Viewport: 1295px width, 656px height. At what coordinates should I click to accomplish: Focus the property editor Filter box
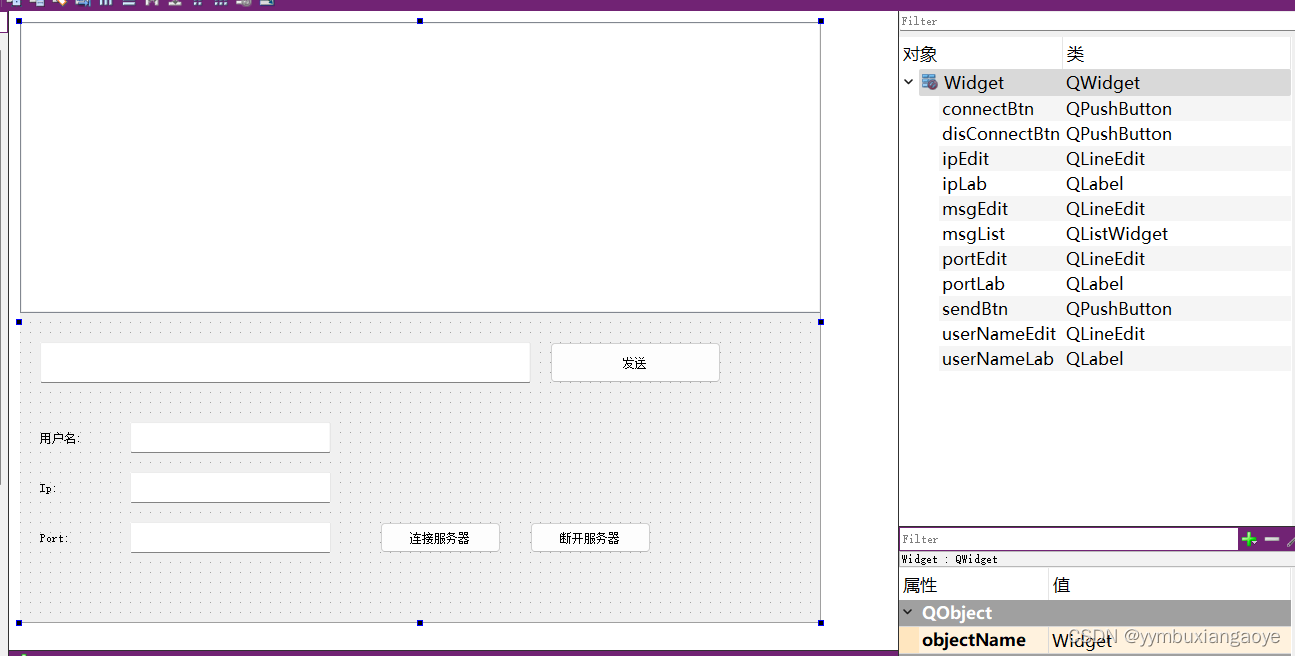(x=1068, y=539)
